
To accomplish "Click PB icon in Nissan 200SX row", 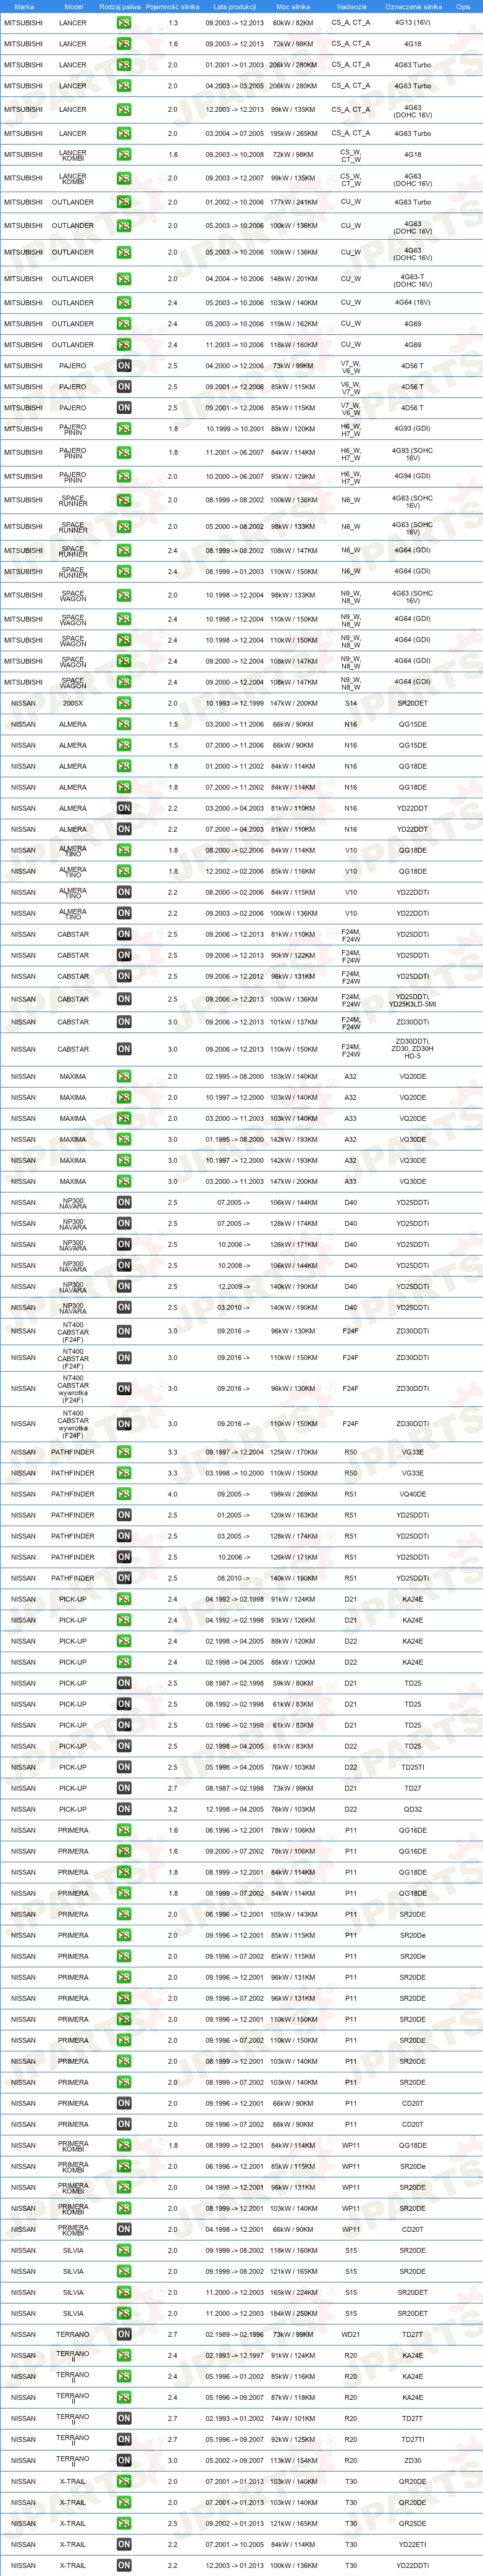I will pyautogui.click(x=124, y=703).
